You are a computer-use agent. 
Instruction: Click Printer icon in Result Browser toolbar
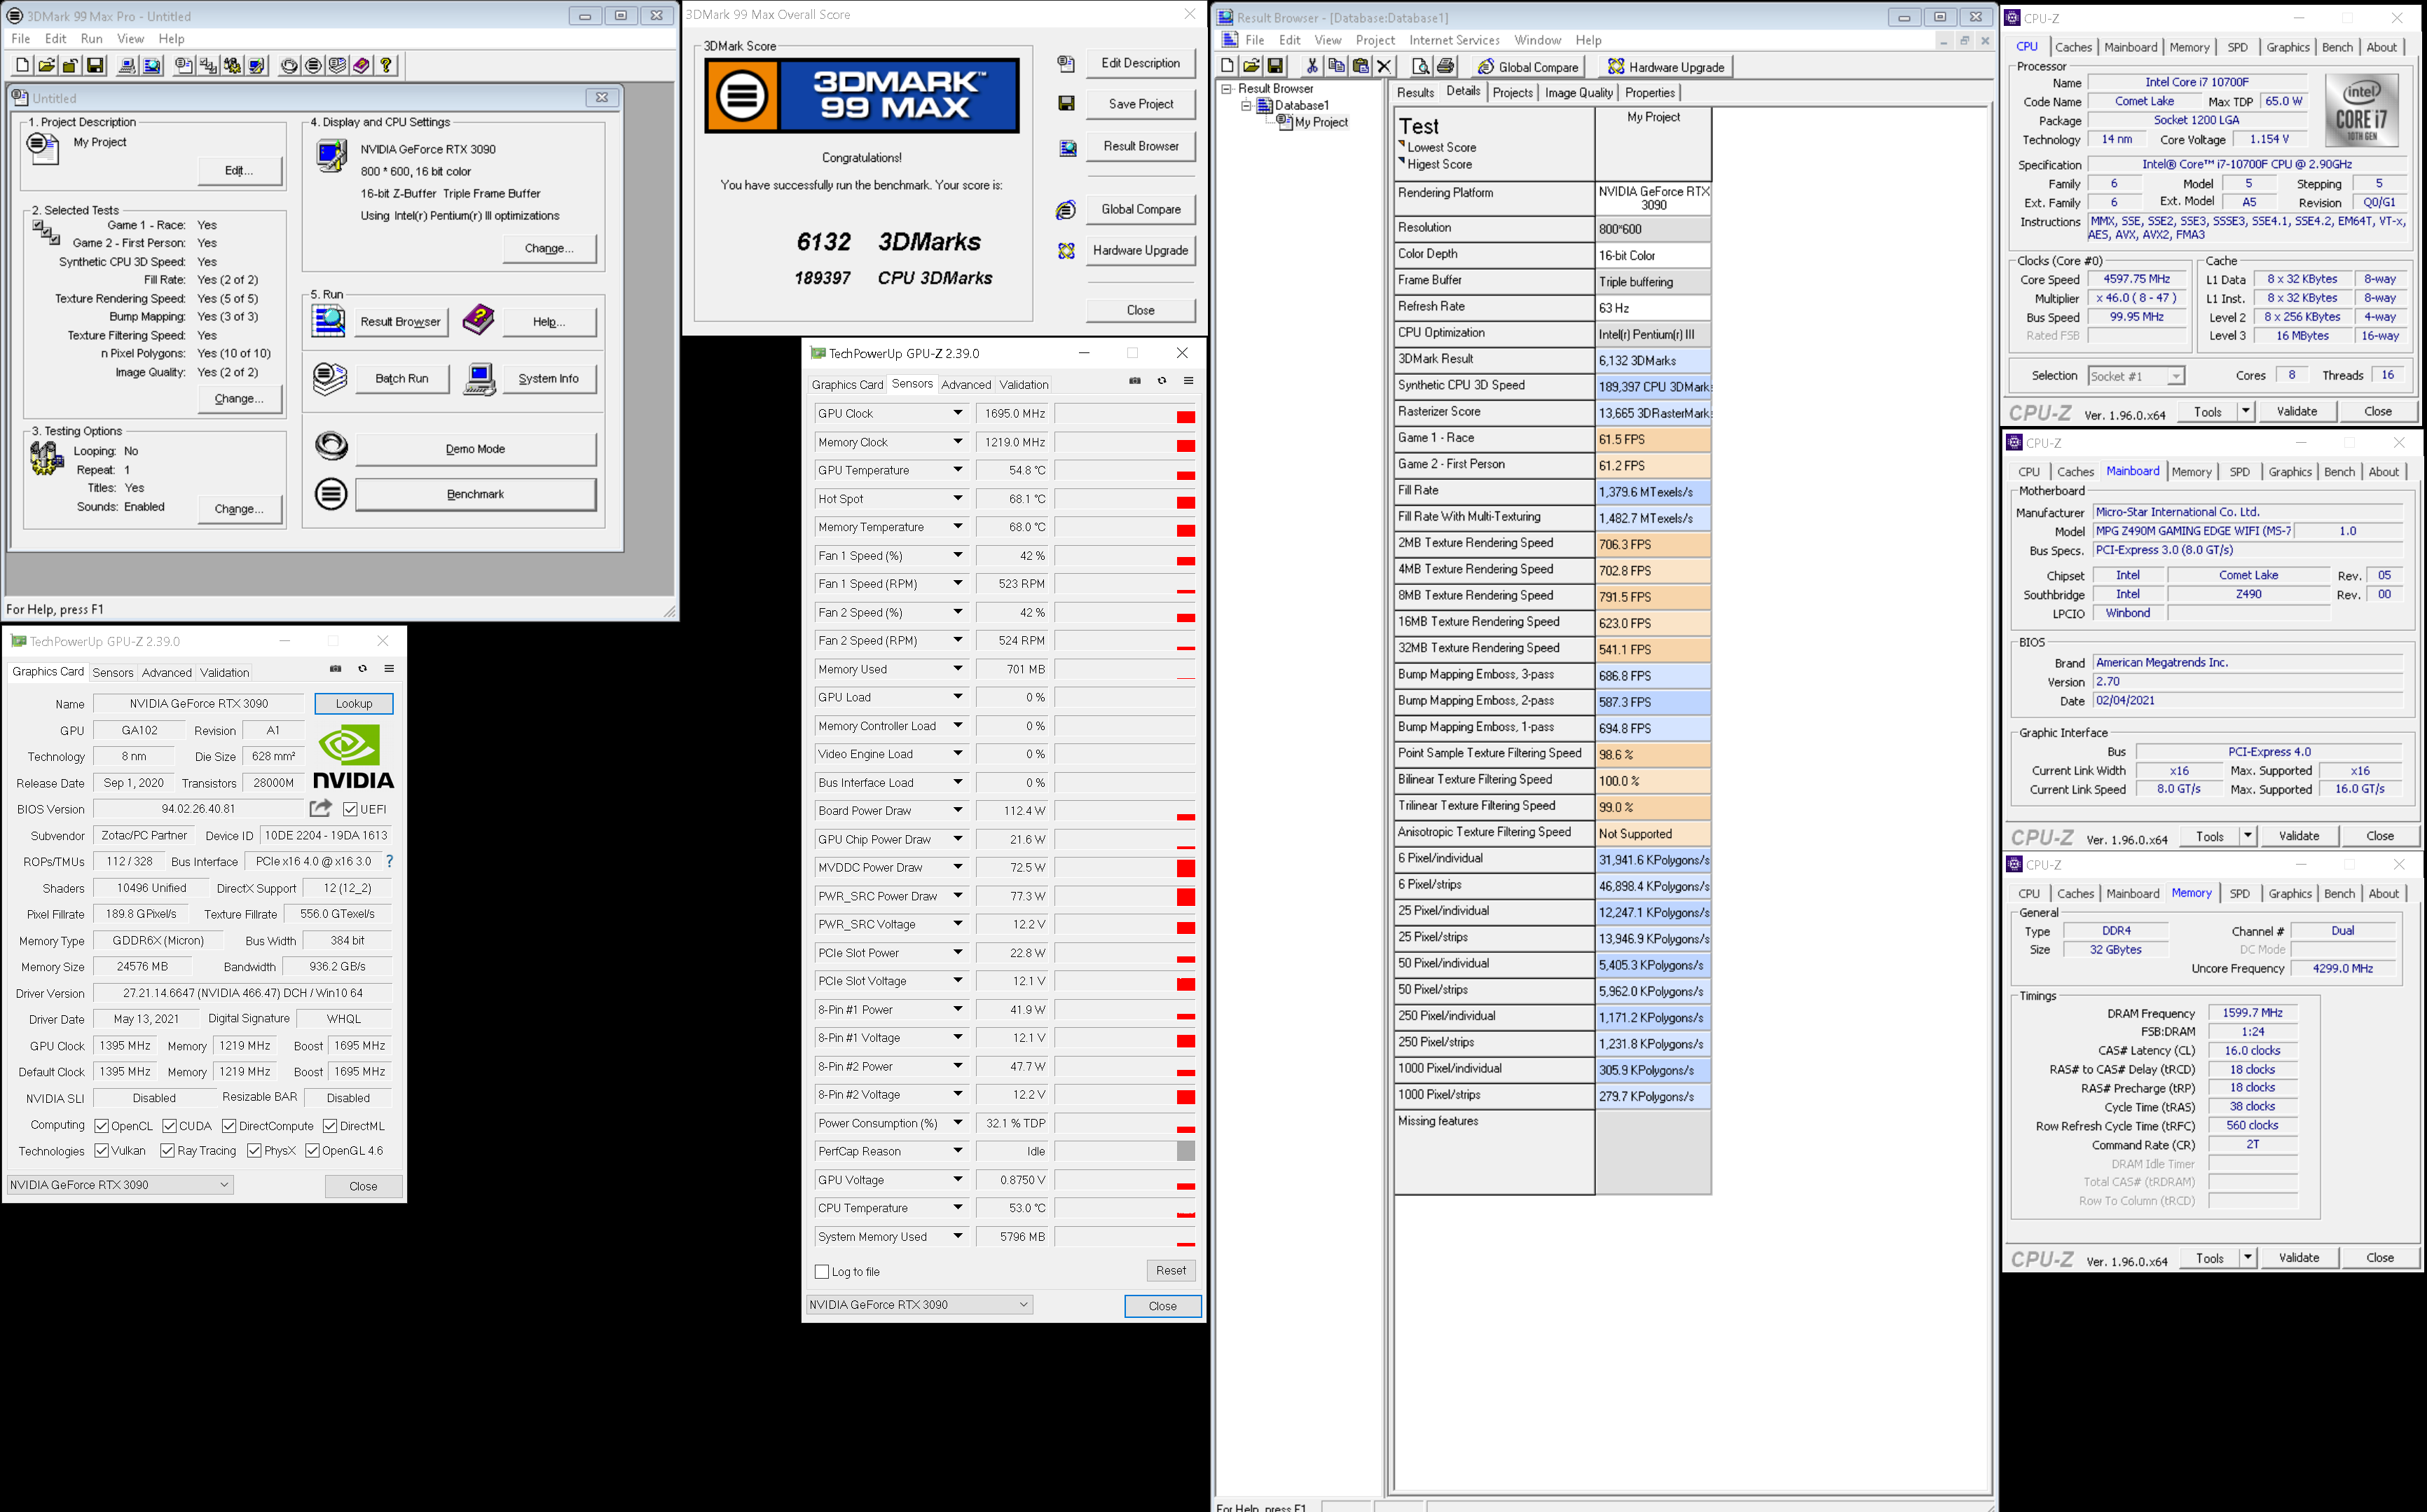point(1445,67)
